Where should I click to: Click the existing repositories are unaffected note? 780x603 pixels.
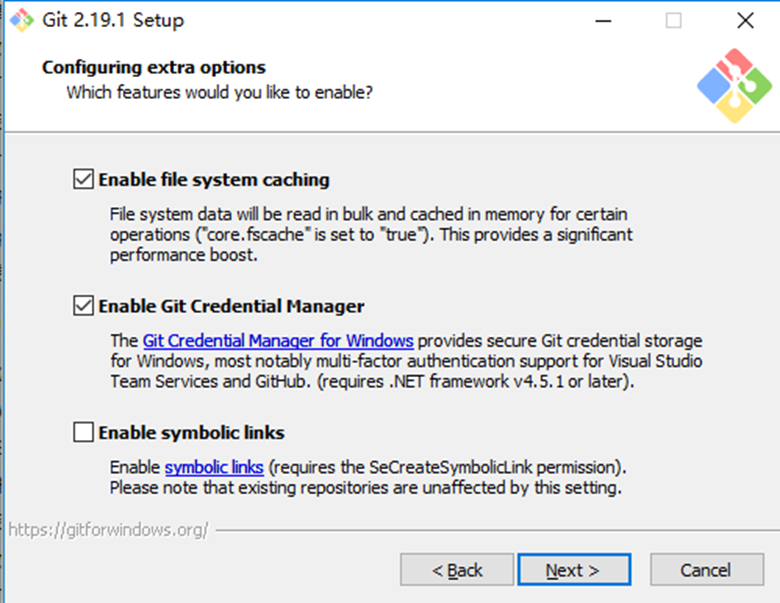pos(365,489)
